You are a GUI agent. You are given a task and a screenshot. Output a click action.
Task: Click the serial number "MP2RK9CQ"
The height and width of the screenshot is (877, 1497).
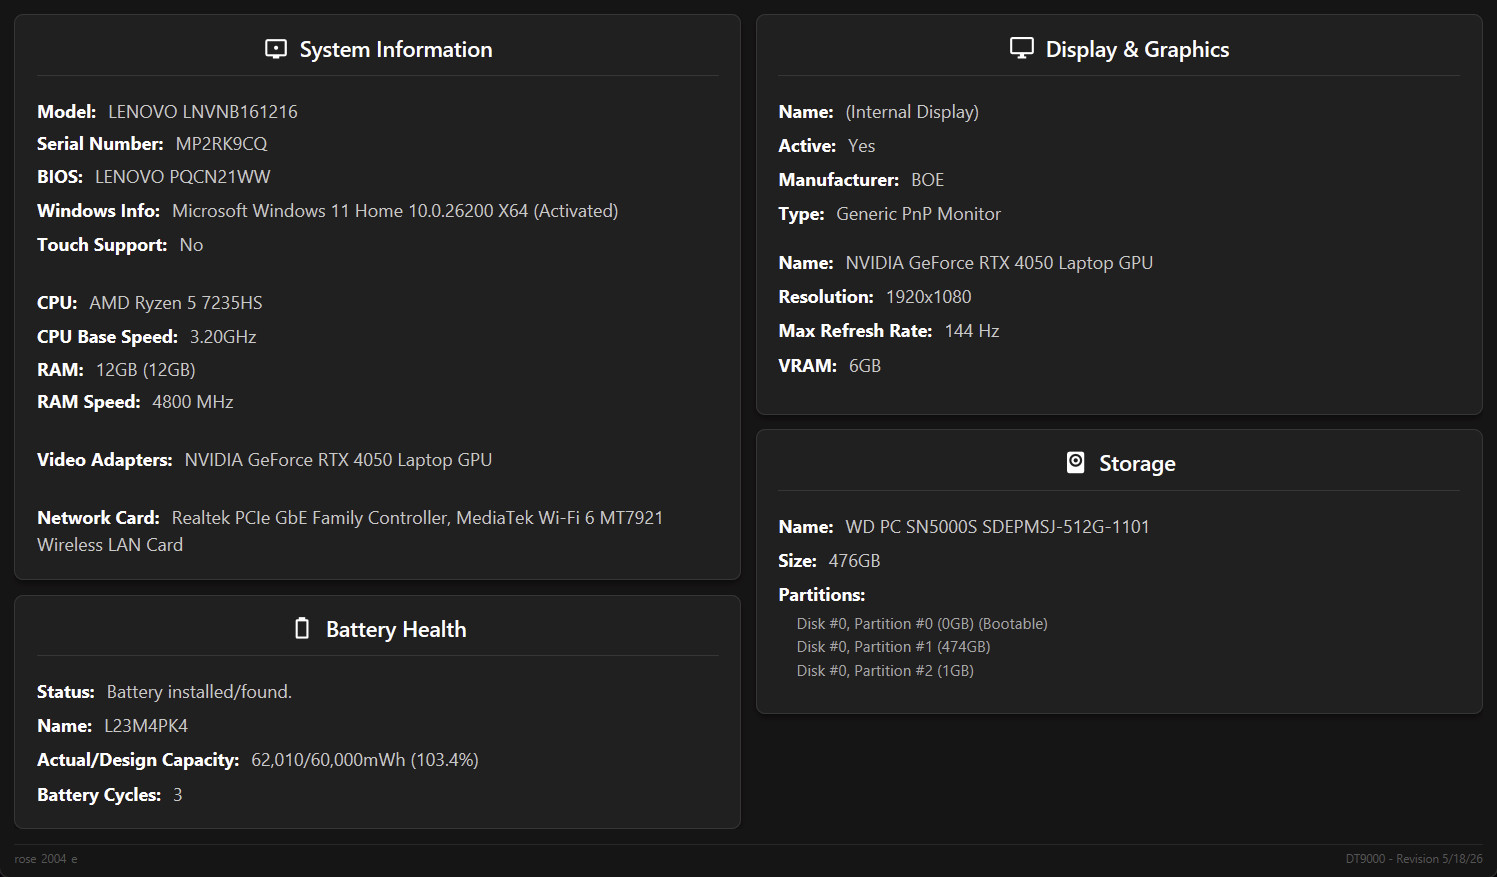[x=222, y=144]
